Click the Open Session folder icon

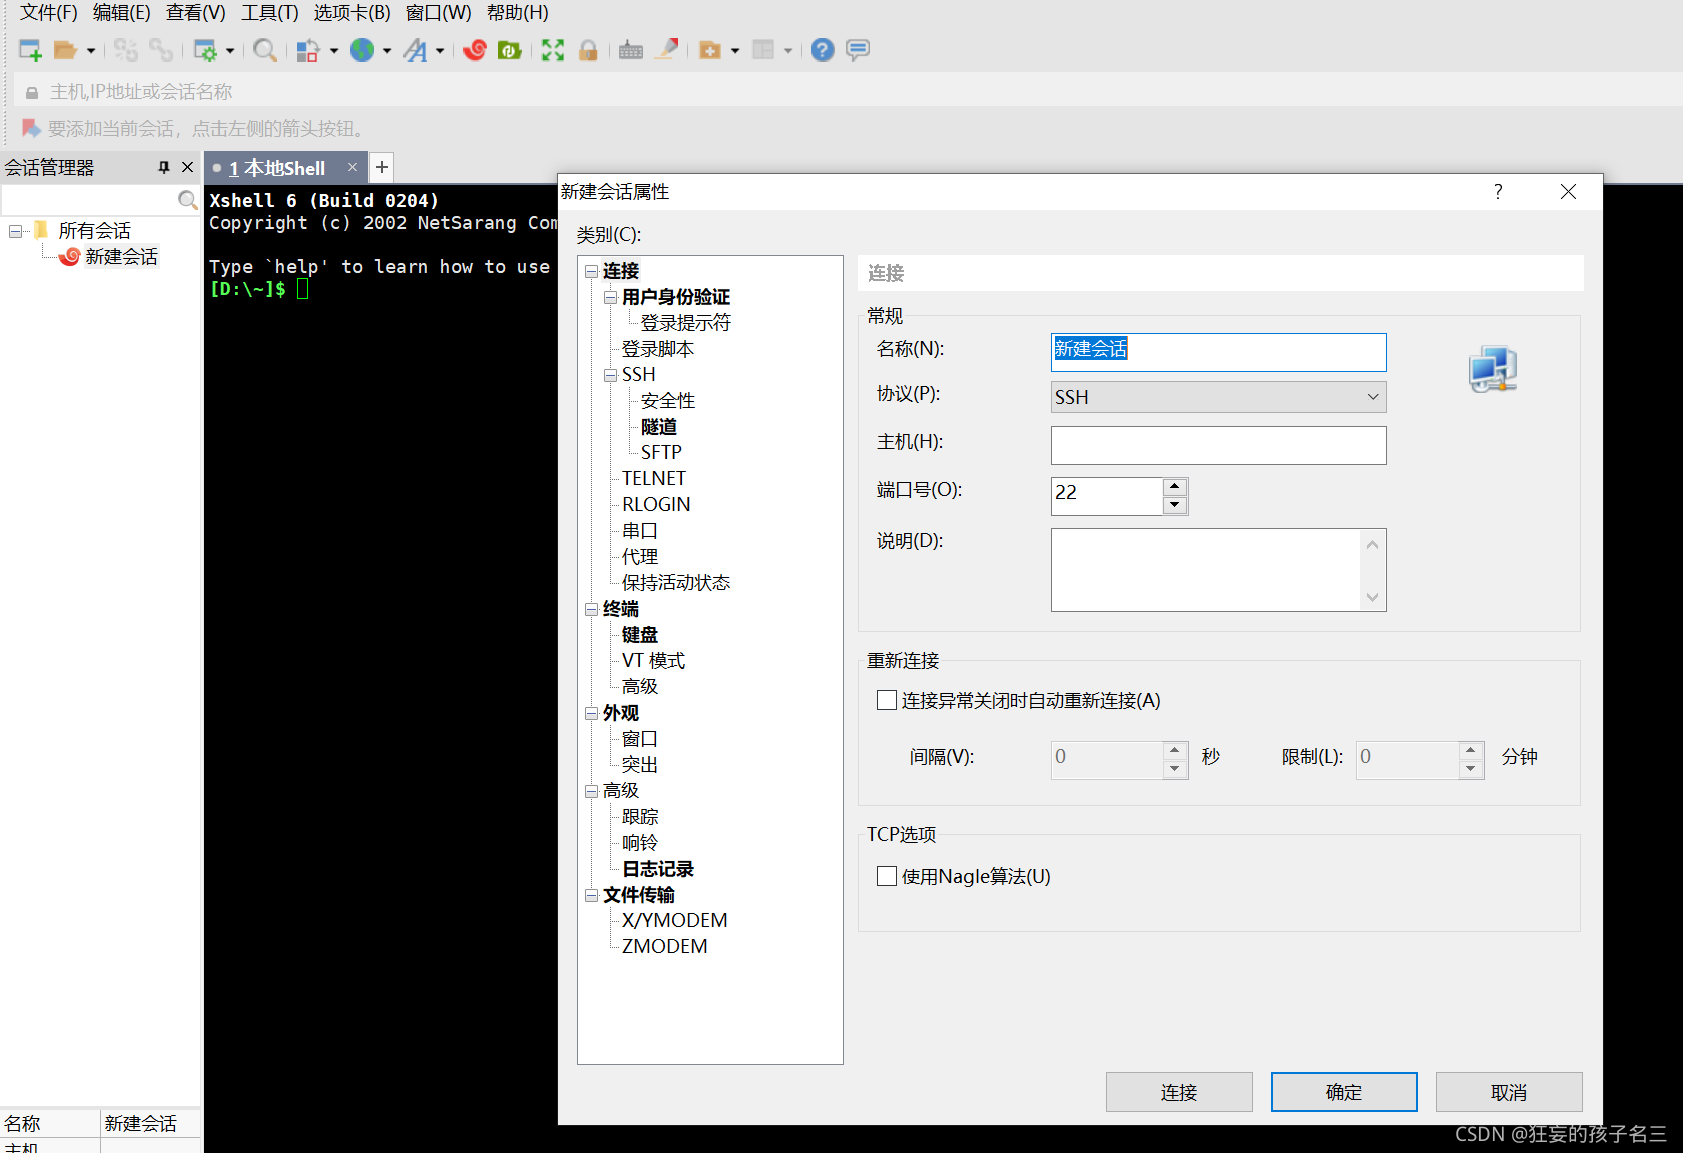click(x=65, y=50)
